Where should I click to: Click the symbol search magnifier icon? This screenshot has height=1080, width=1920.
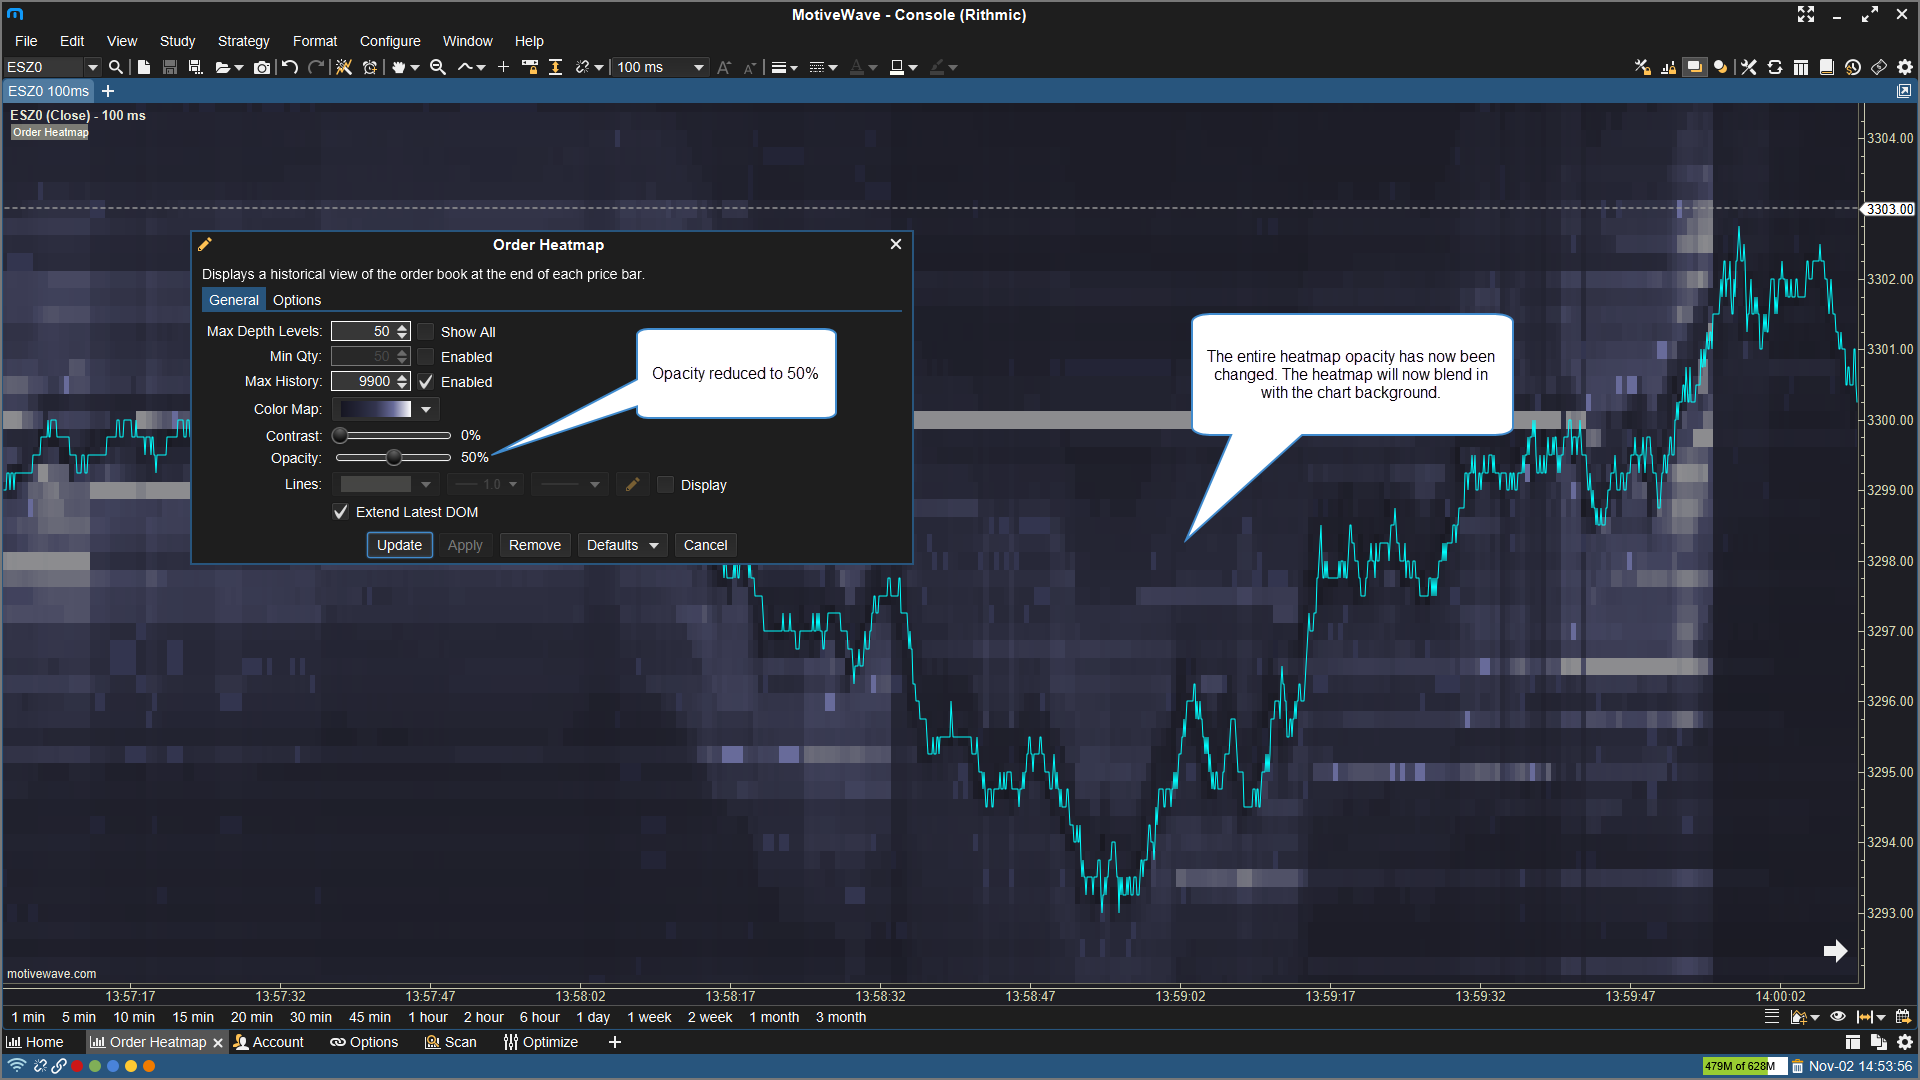coord(116,67)
